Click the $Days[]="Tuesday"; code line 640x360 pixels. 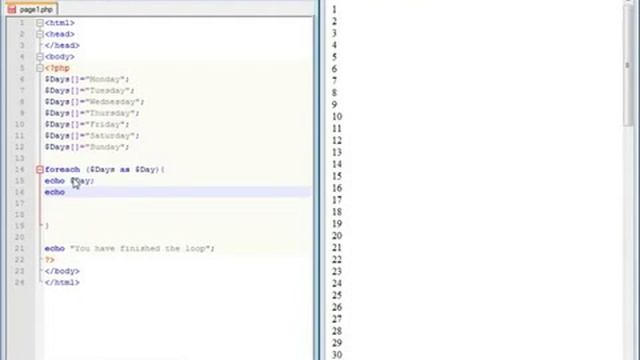point(89,91)
